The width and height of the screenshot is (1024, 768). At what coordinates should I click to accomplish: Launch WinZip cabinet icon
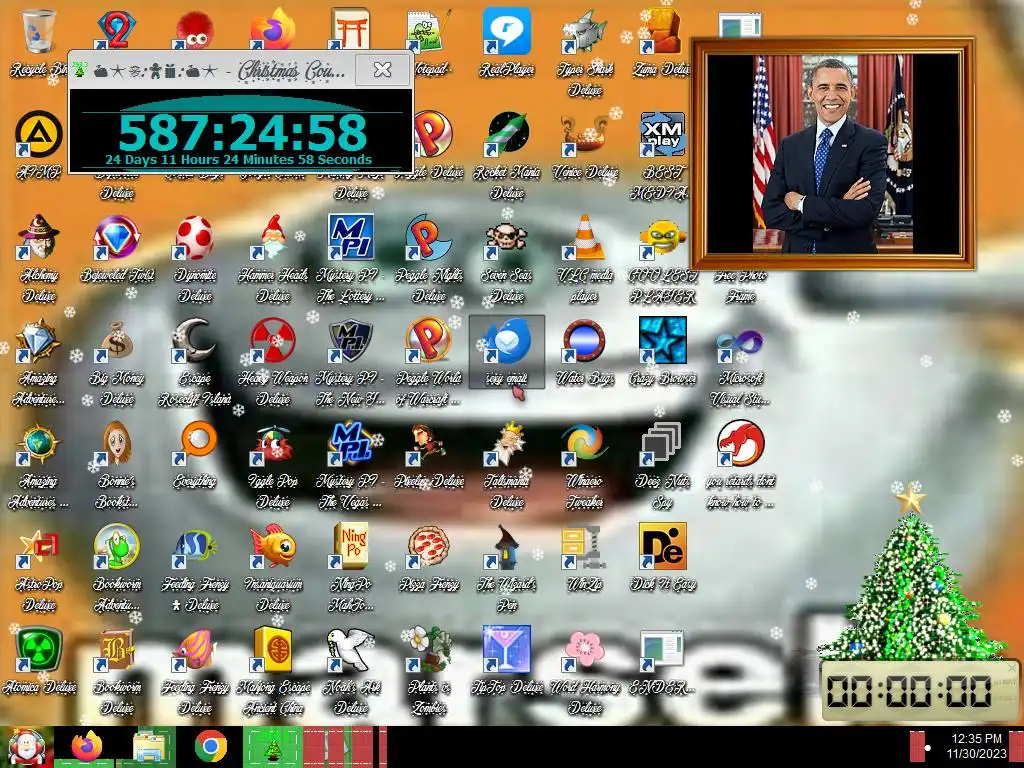click(585, 546)
